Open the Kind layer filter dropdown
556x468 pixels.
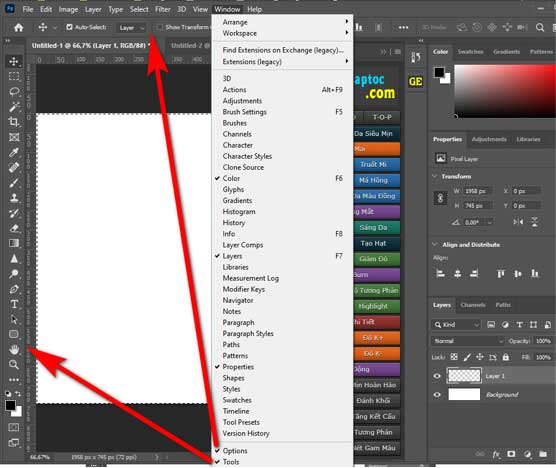[x=456, y=325]
